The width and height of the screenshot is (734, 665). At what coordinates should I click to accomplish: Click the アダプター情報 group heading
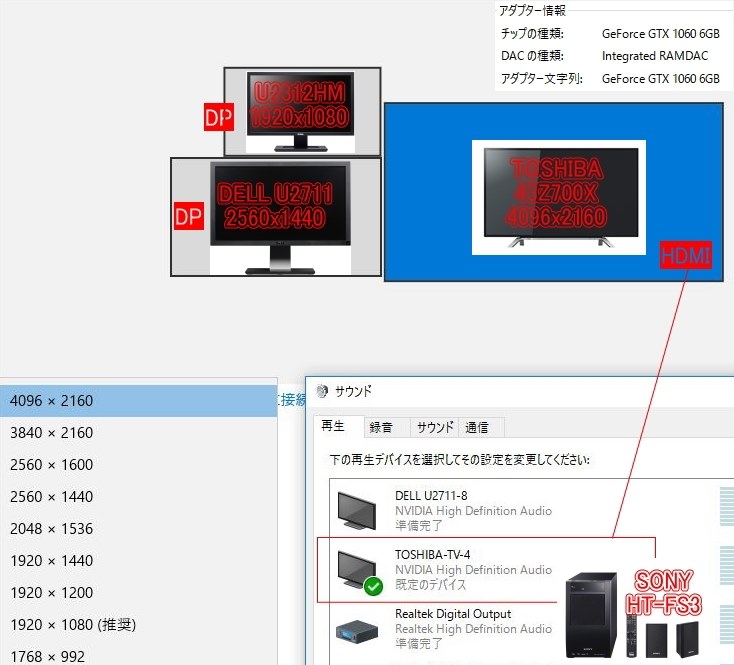tap(532, 10)
